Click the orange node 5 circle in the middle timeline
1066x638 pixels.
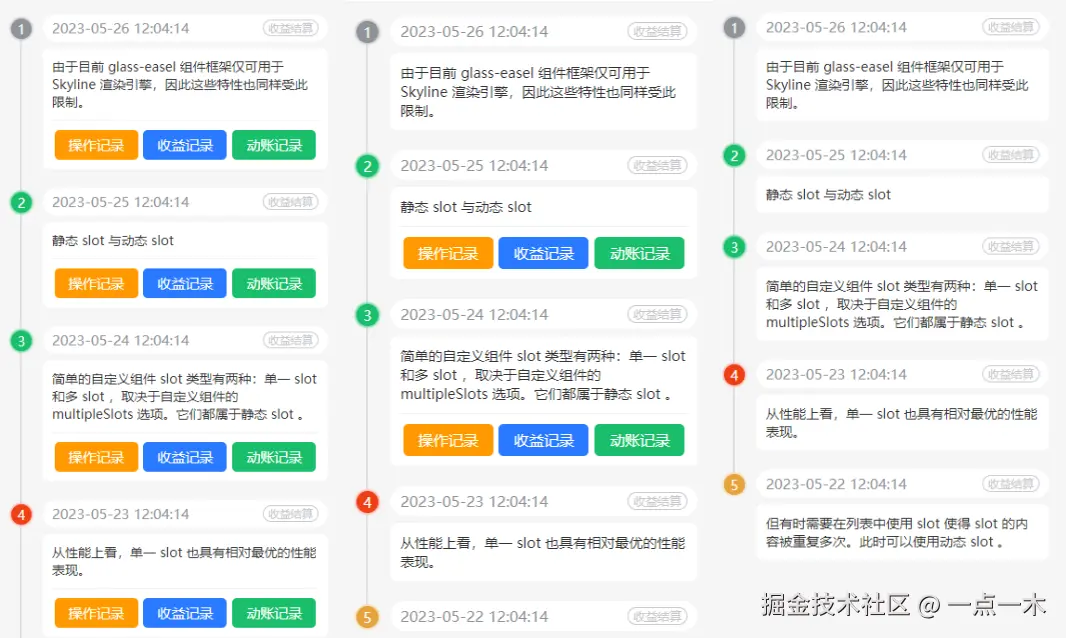368,616
